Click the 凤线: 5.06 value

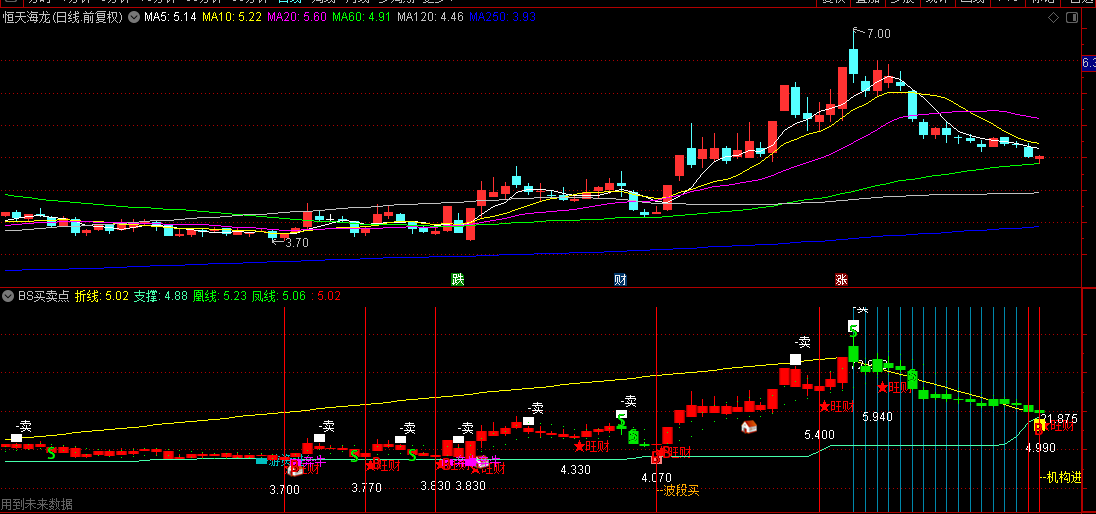278,296
